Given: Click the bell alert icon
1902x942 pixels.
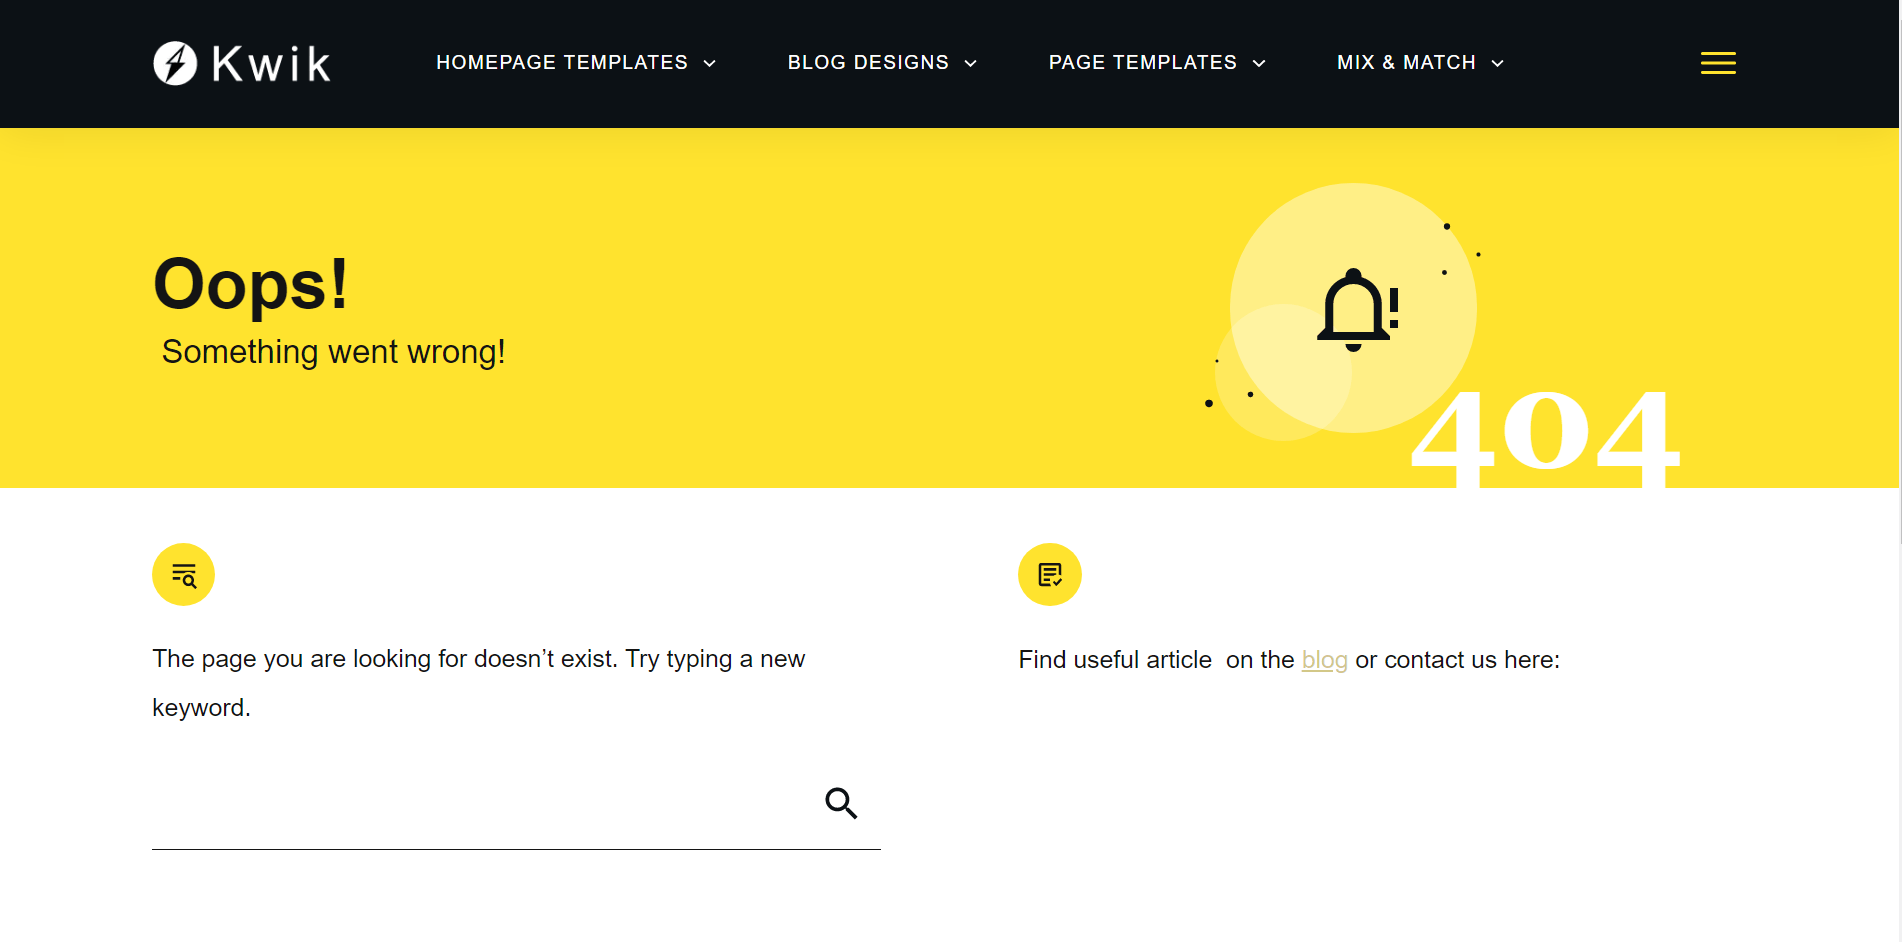Looking at the screenshot, I should [1356, 310].
